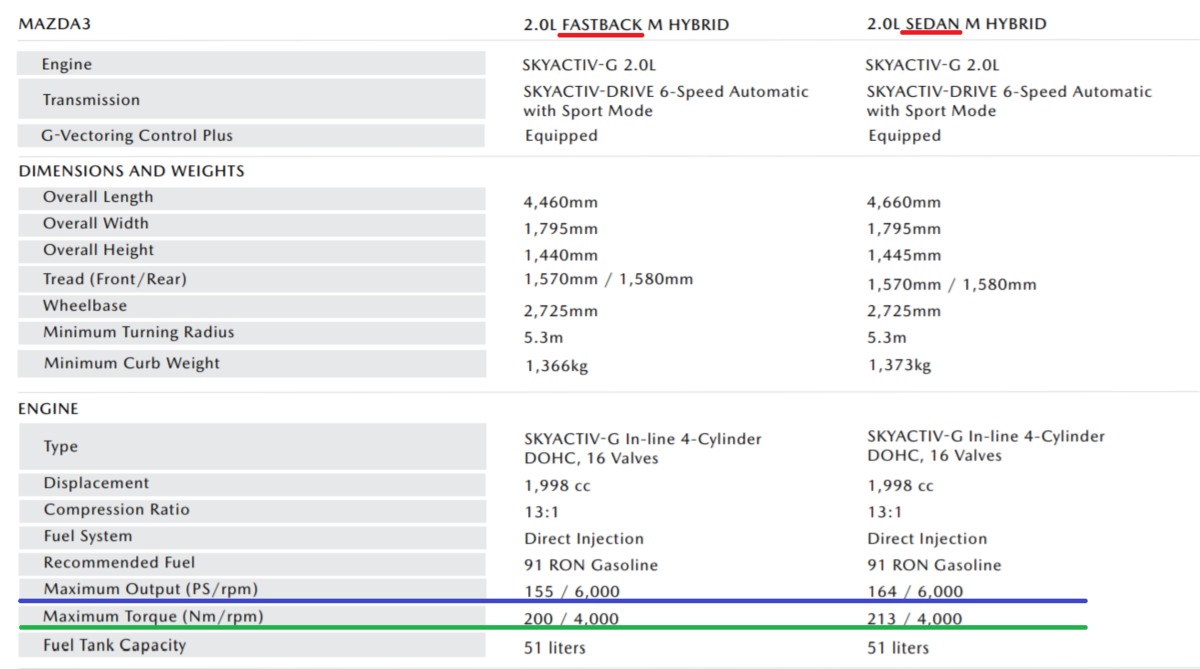Viewport: 1200px width, 669px height.
Task: Click the Displacement row label
Action: (96, 483)
